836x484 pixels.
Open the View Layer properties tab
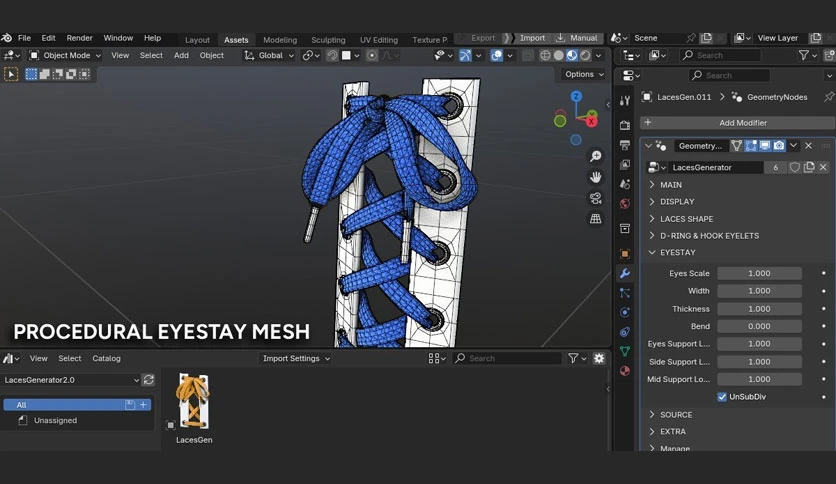pyautogui.click(x=625, y=165)
